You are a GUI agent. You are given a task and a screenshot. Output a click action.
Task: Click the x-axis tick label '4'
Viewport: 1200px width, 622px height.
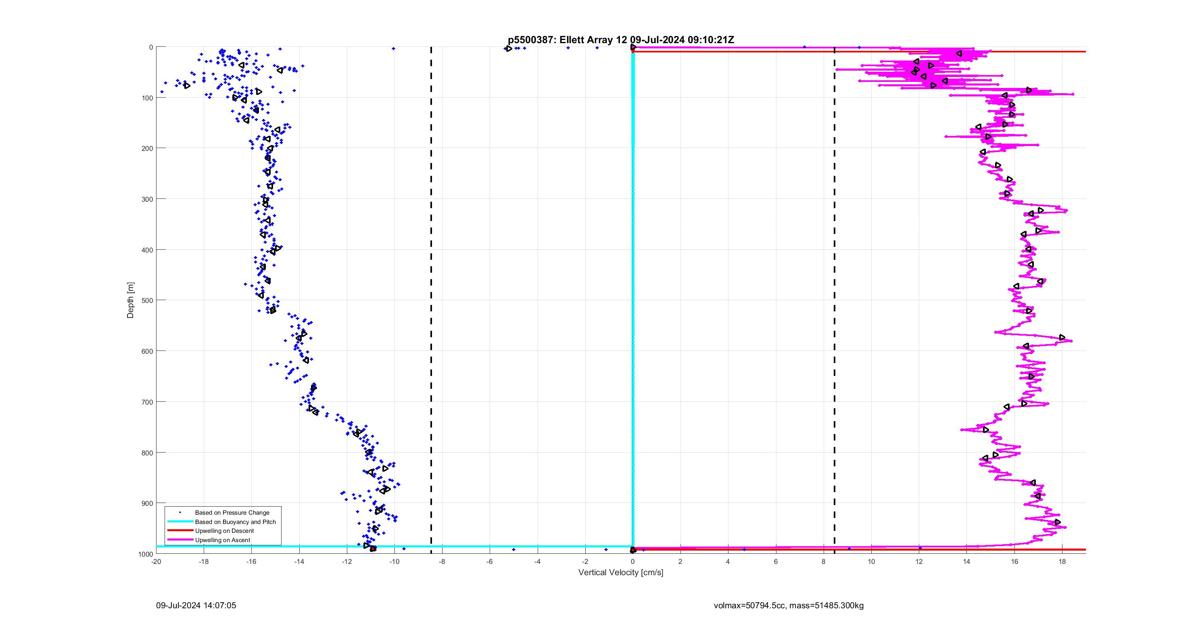coord(728,561)
